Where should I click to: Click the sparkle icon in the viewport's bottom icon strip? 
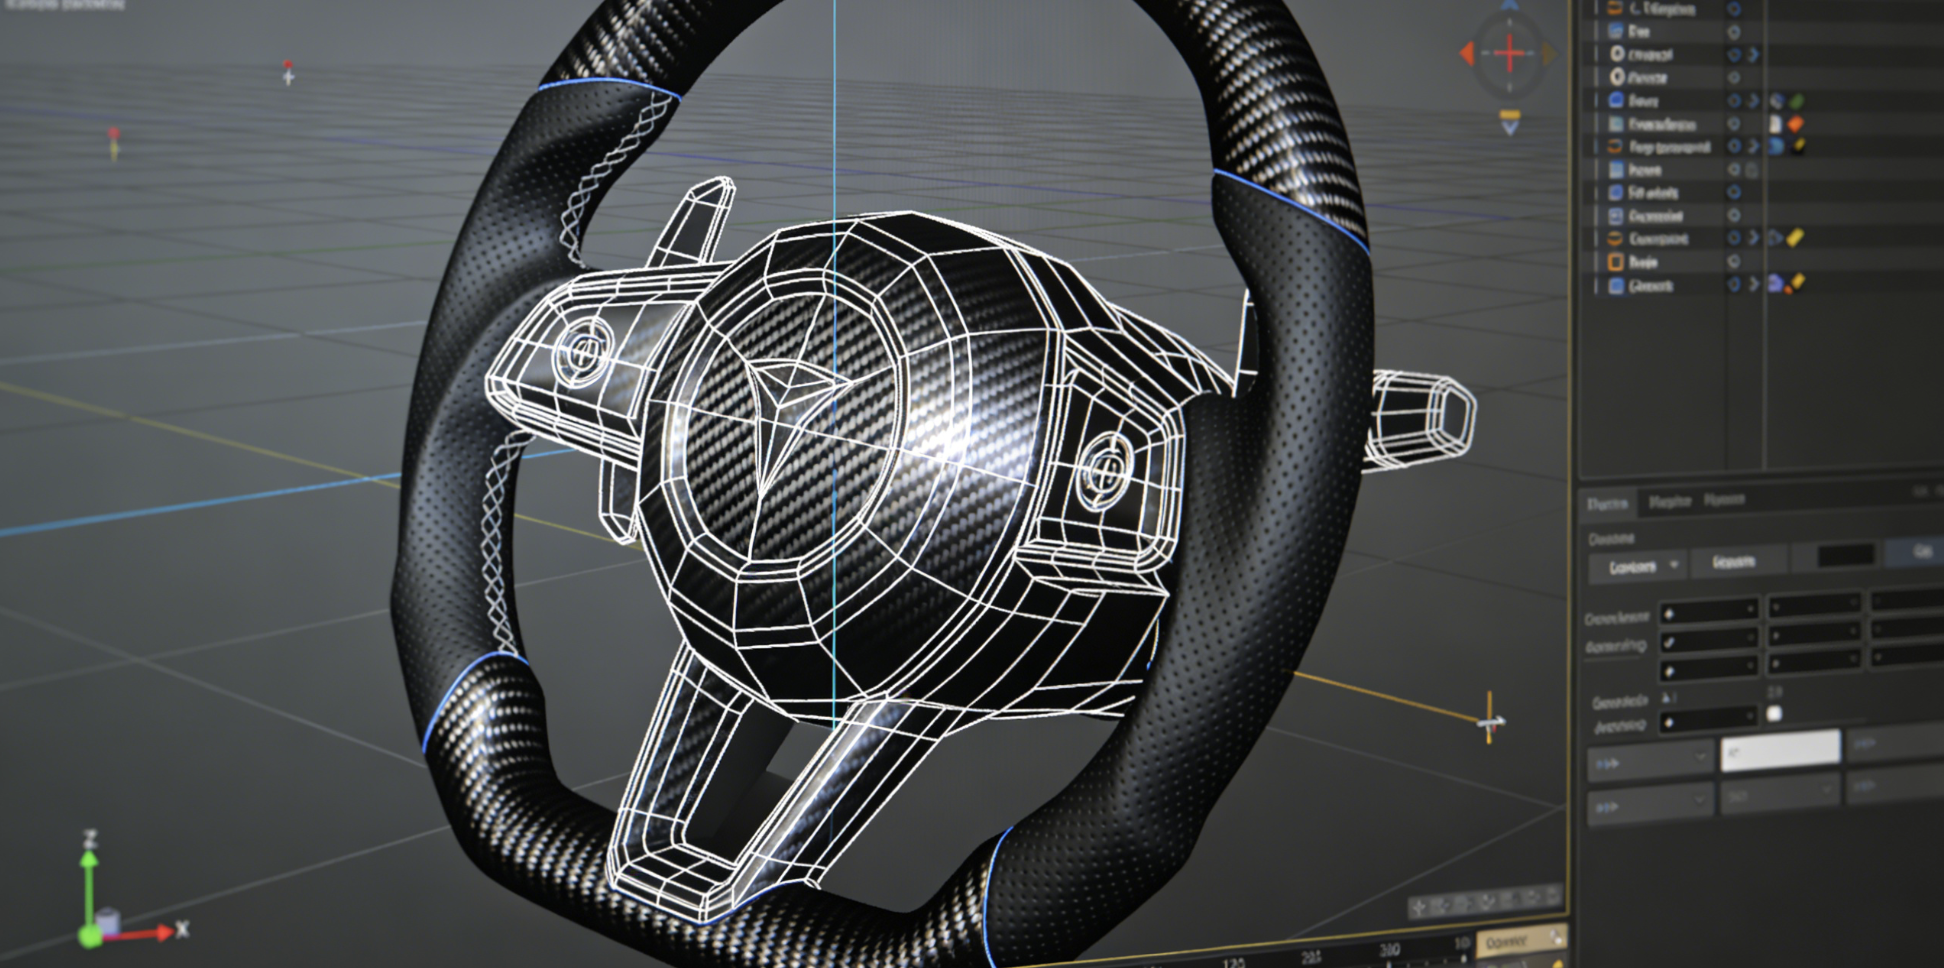point(1419,908)
